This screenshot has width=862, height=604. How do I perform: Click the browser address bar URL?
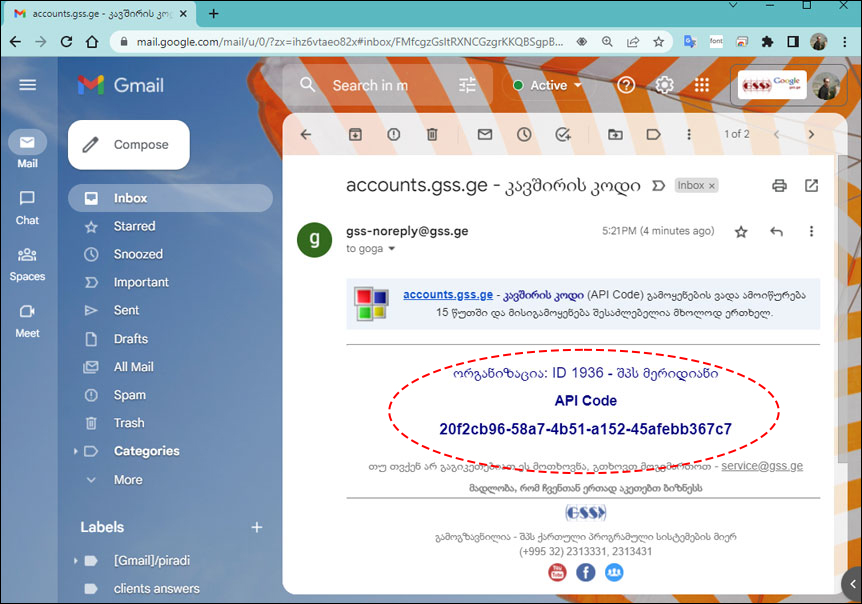350,41
